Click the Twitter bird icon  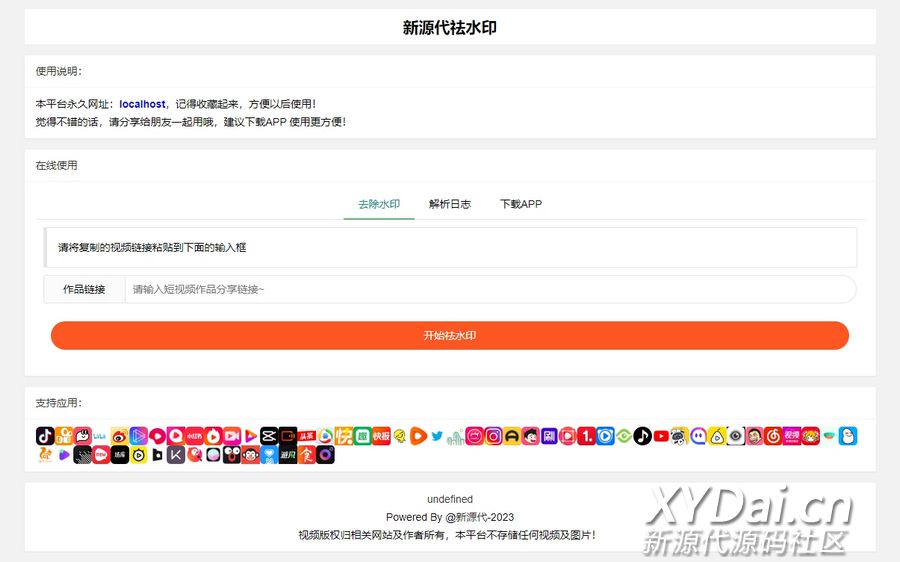tap(437, 436)
